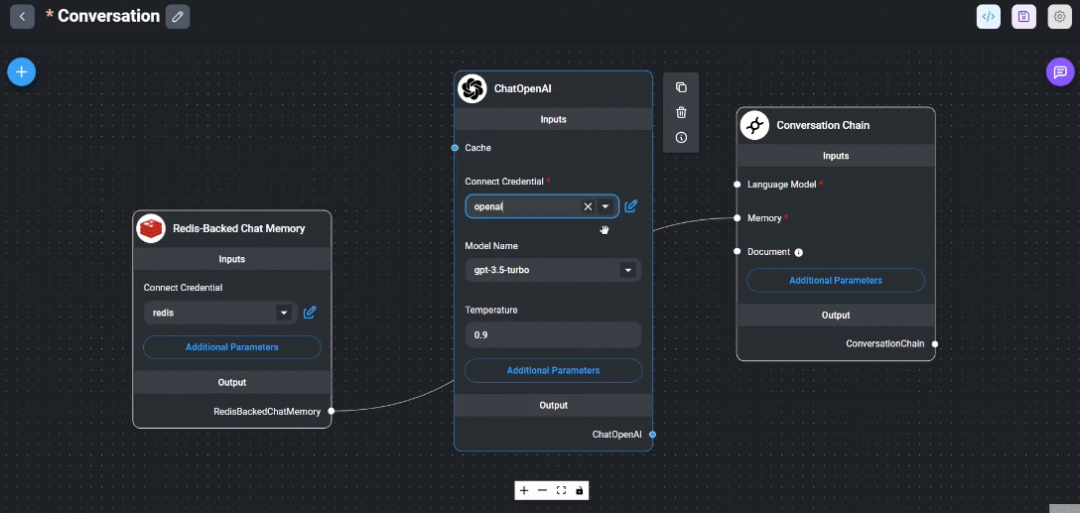The image size is (1080, 513).
Task: Open Additional Parameters in ChatOpenAI node
Action: point(553,370)
